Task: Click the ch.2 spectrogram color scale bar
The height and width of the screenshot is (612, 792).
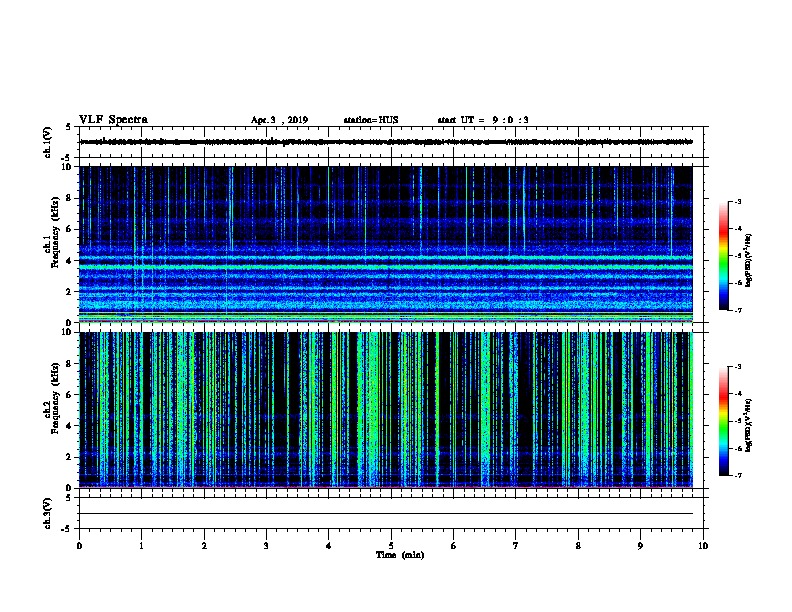Action: (724, 421)
